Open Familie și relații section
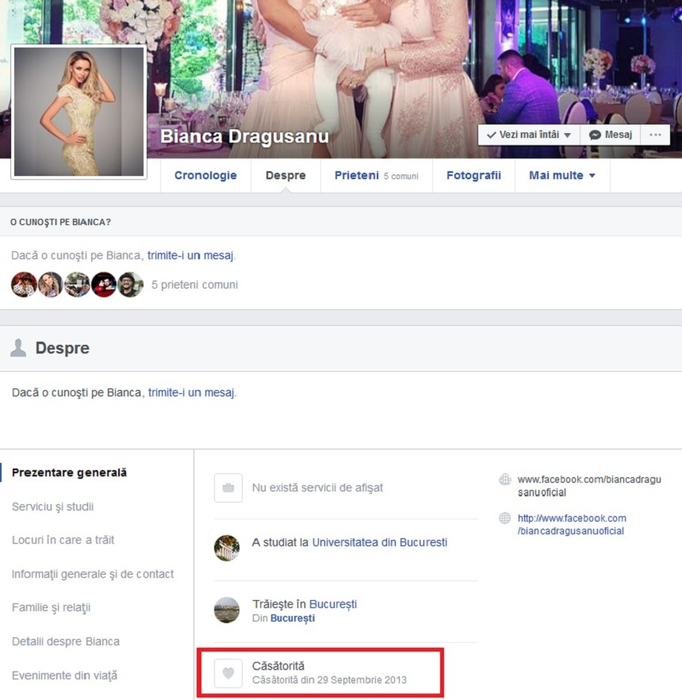This screenshot has height=700, width=682. [x=51, y=608]
